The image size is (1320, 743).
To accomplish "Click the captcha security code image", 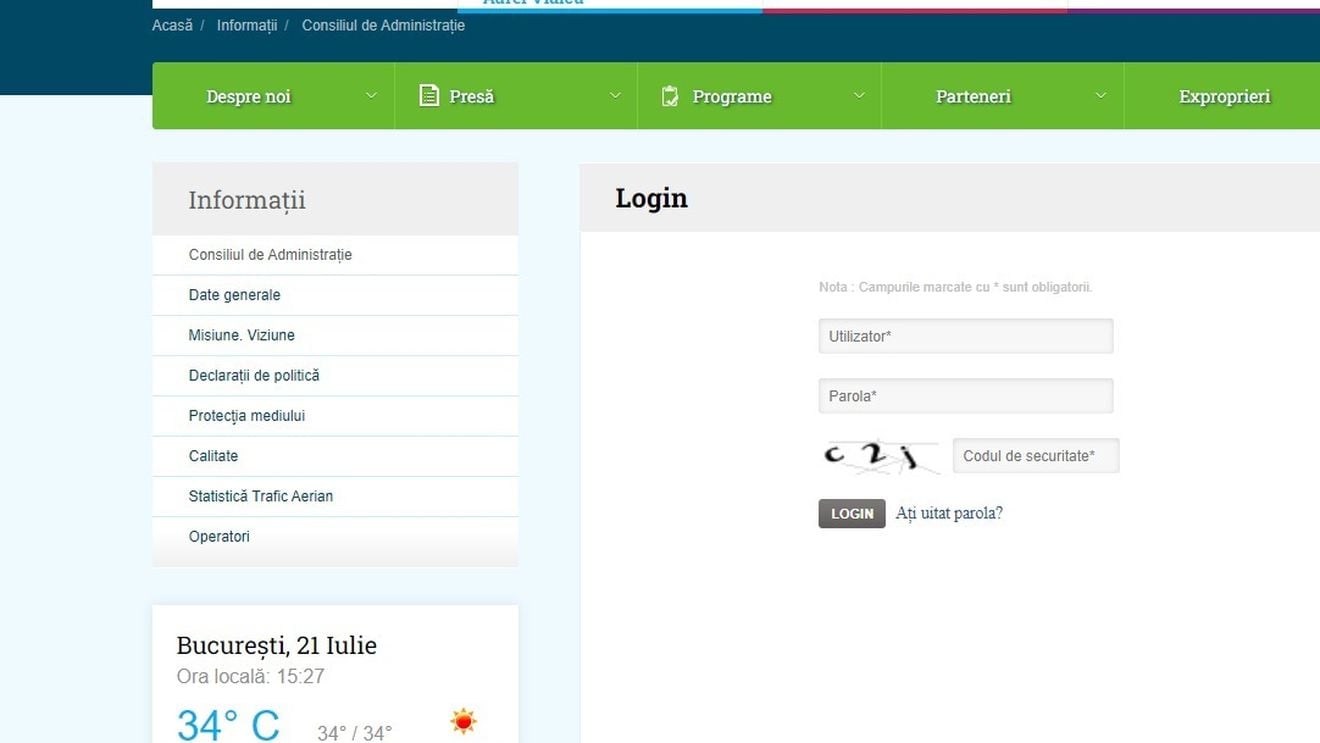I will coord(880,457).
